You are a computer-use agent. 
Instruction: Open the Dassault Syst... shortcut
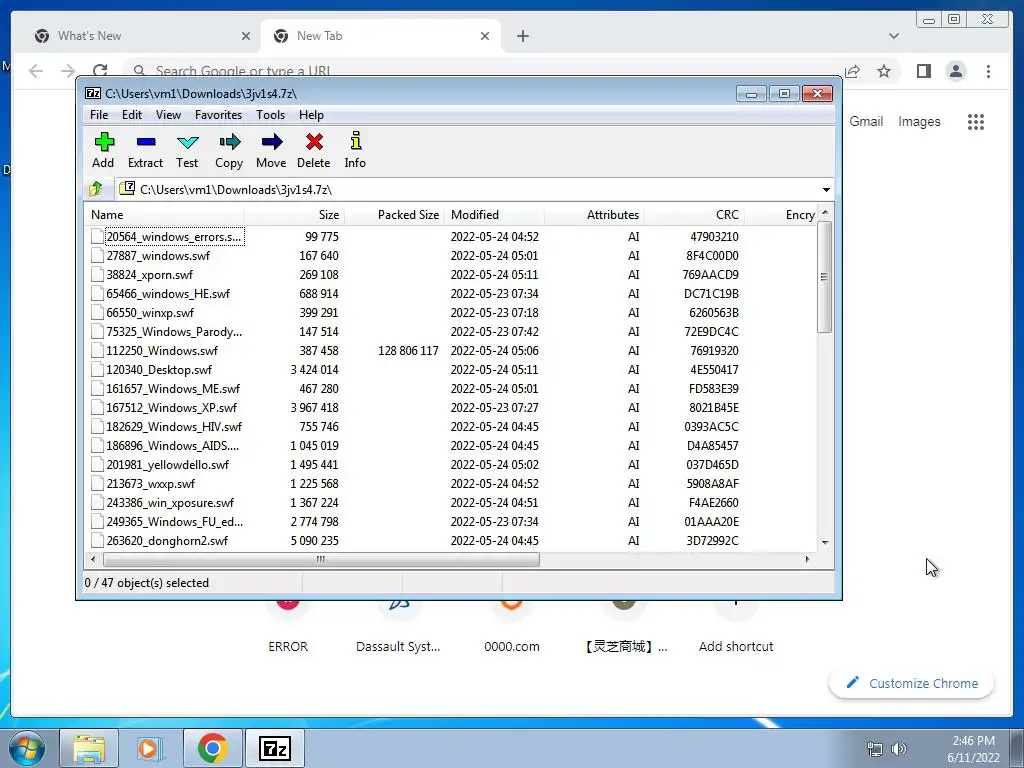pyautogui.click(x=398, y=647)
